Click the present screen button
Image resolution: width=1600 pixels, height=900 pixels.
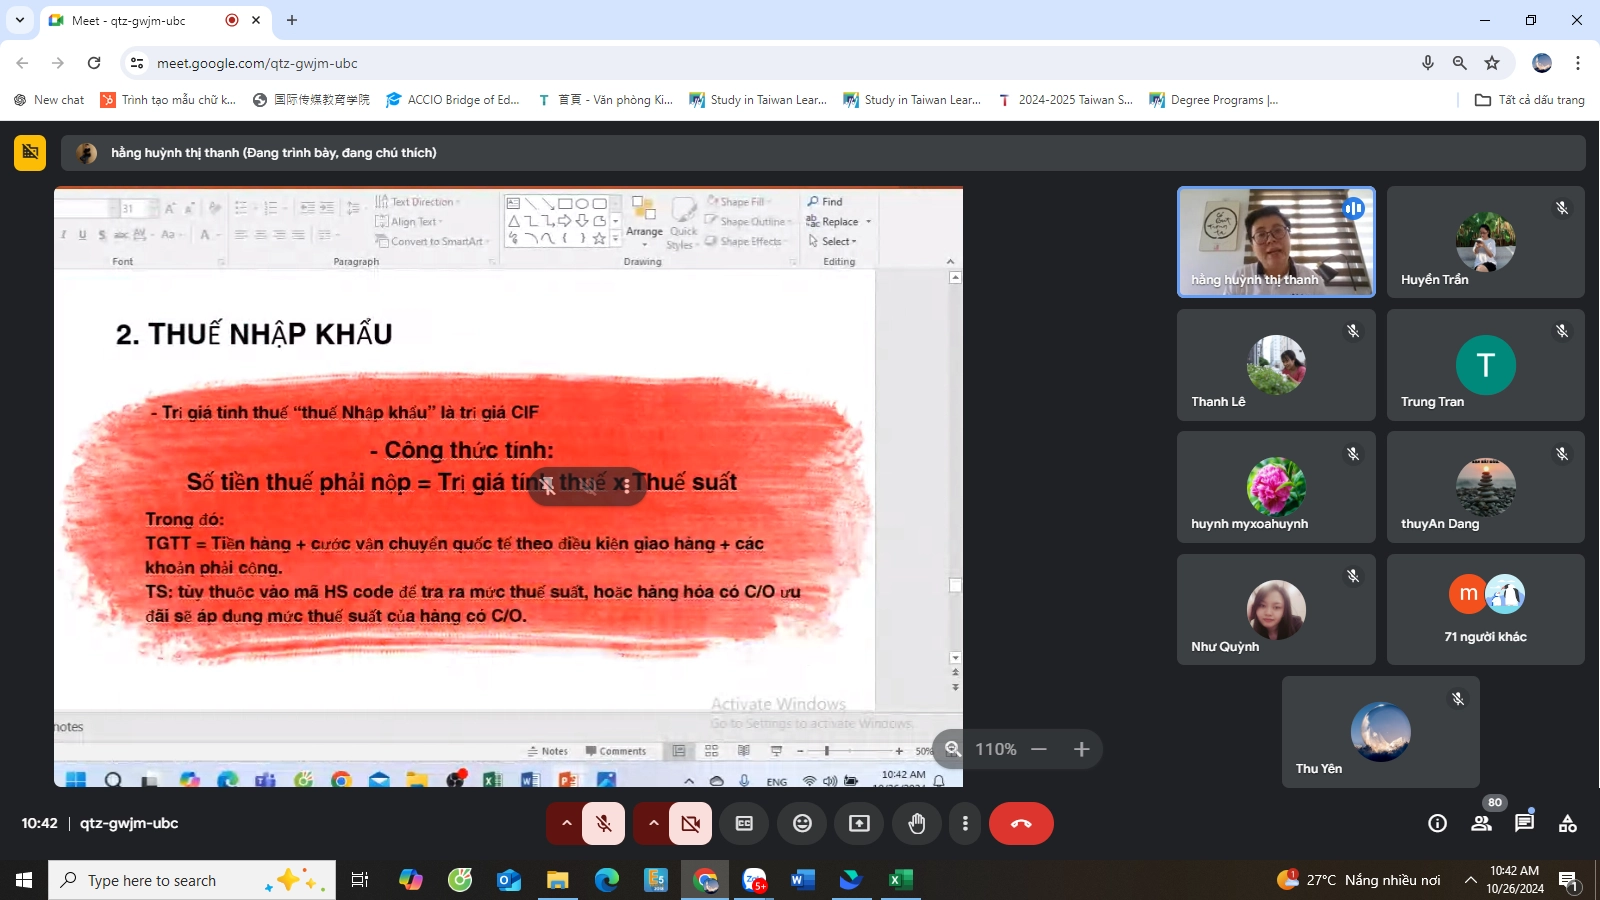click(859, 823)
